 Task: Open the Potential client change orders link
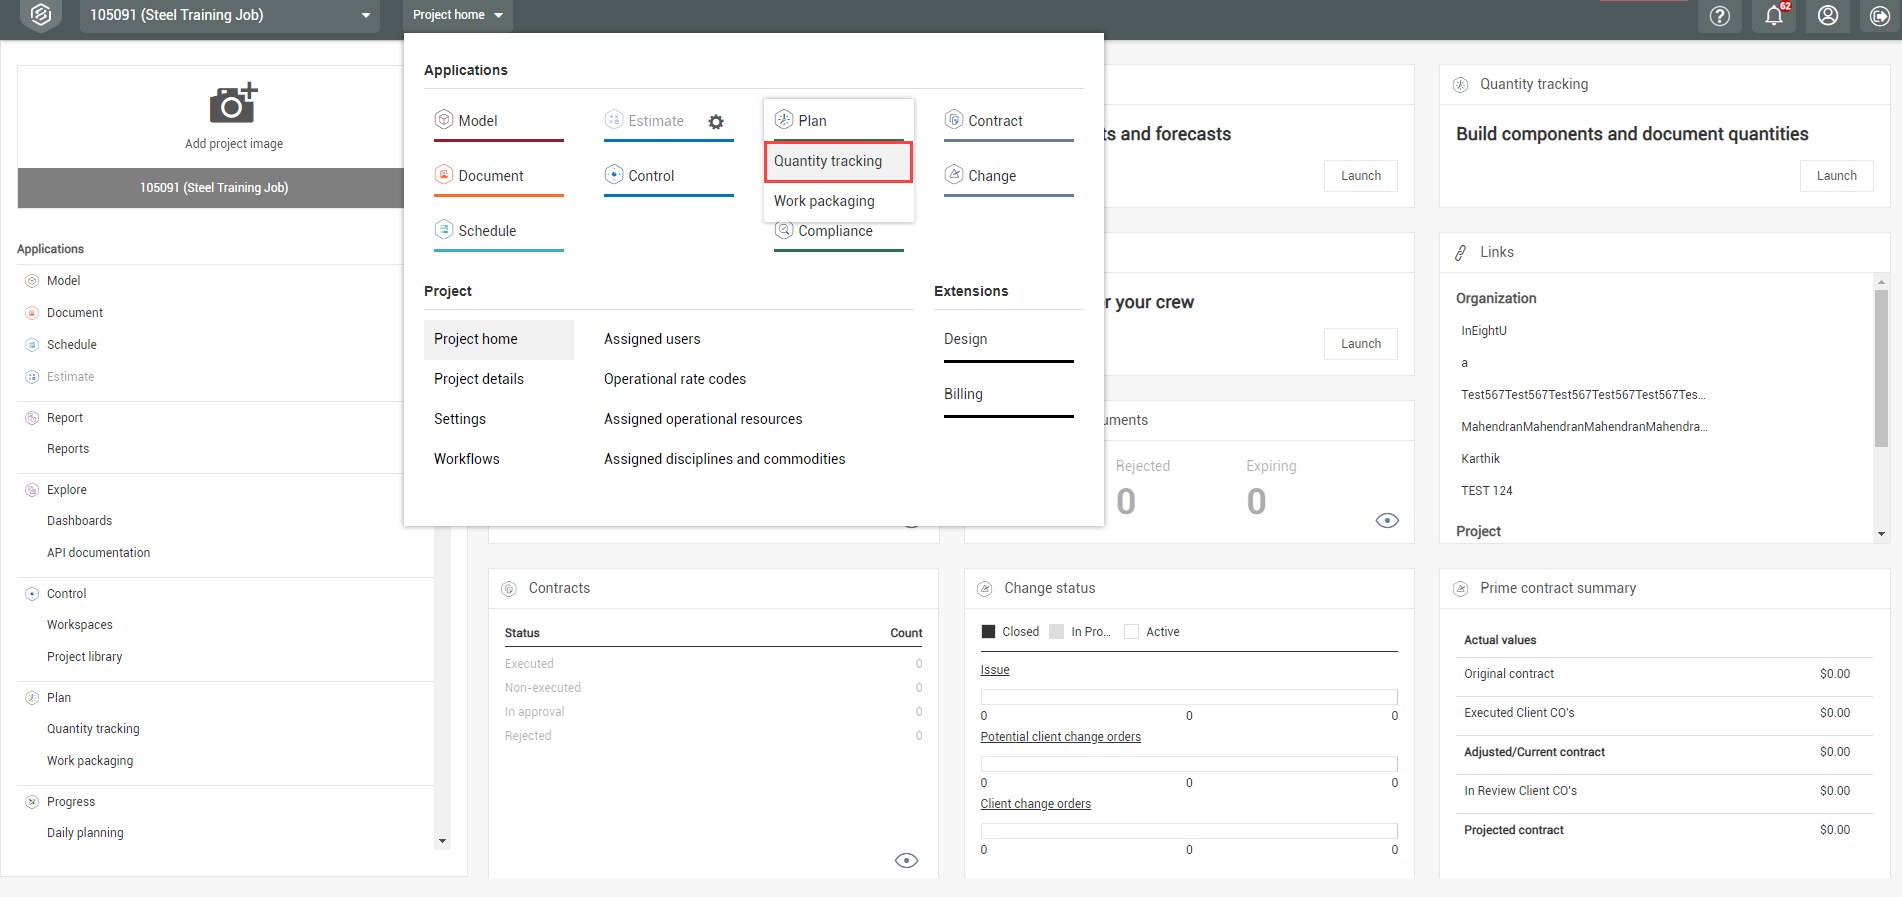1060,737
